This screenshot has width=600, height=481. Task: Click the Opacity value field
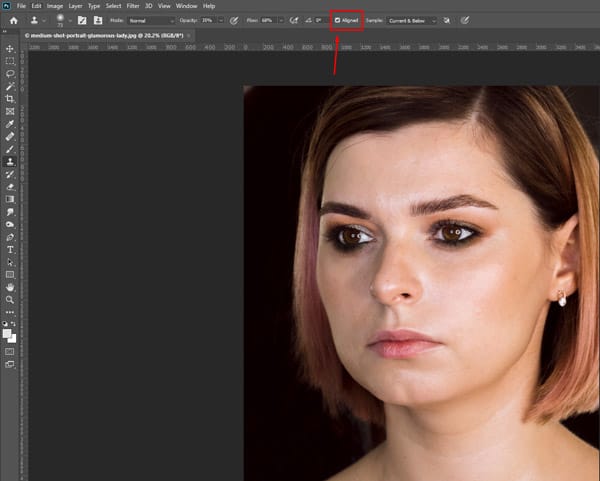[x=208, y=20]
